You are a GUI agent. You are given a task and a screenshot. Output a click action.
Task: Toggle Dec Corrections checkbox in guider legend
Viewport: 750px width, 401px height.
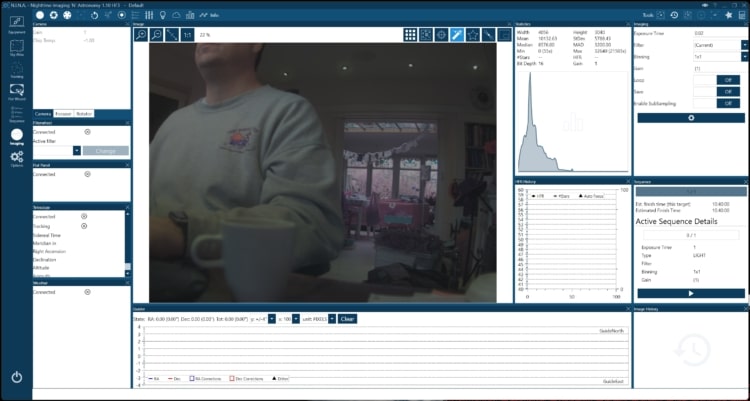pos(232,378)
